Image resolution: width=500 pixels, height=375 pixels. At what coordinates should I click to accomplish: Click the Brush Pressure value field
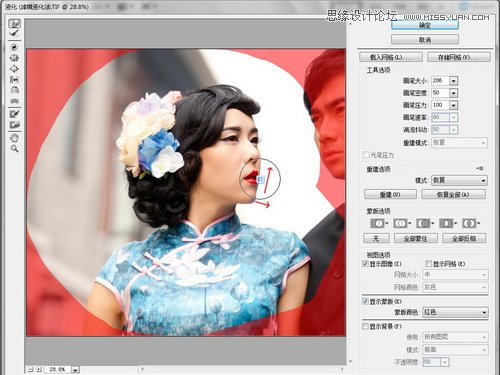(x=440, y=105)
